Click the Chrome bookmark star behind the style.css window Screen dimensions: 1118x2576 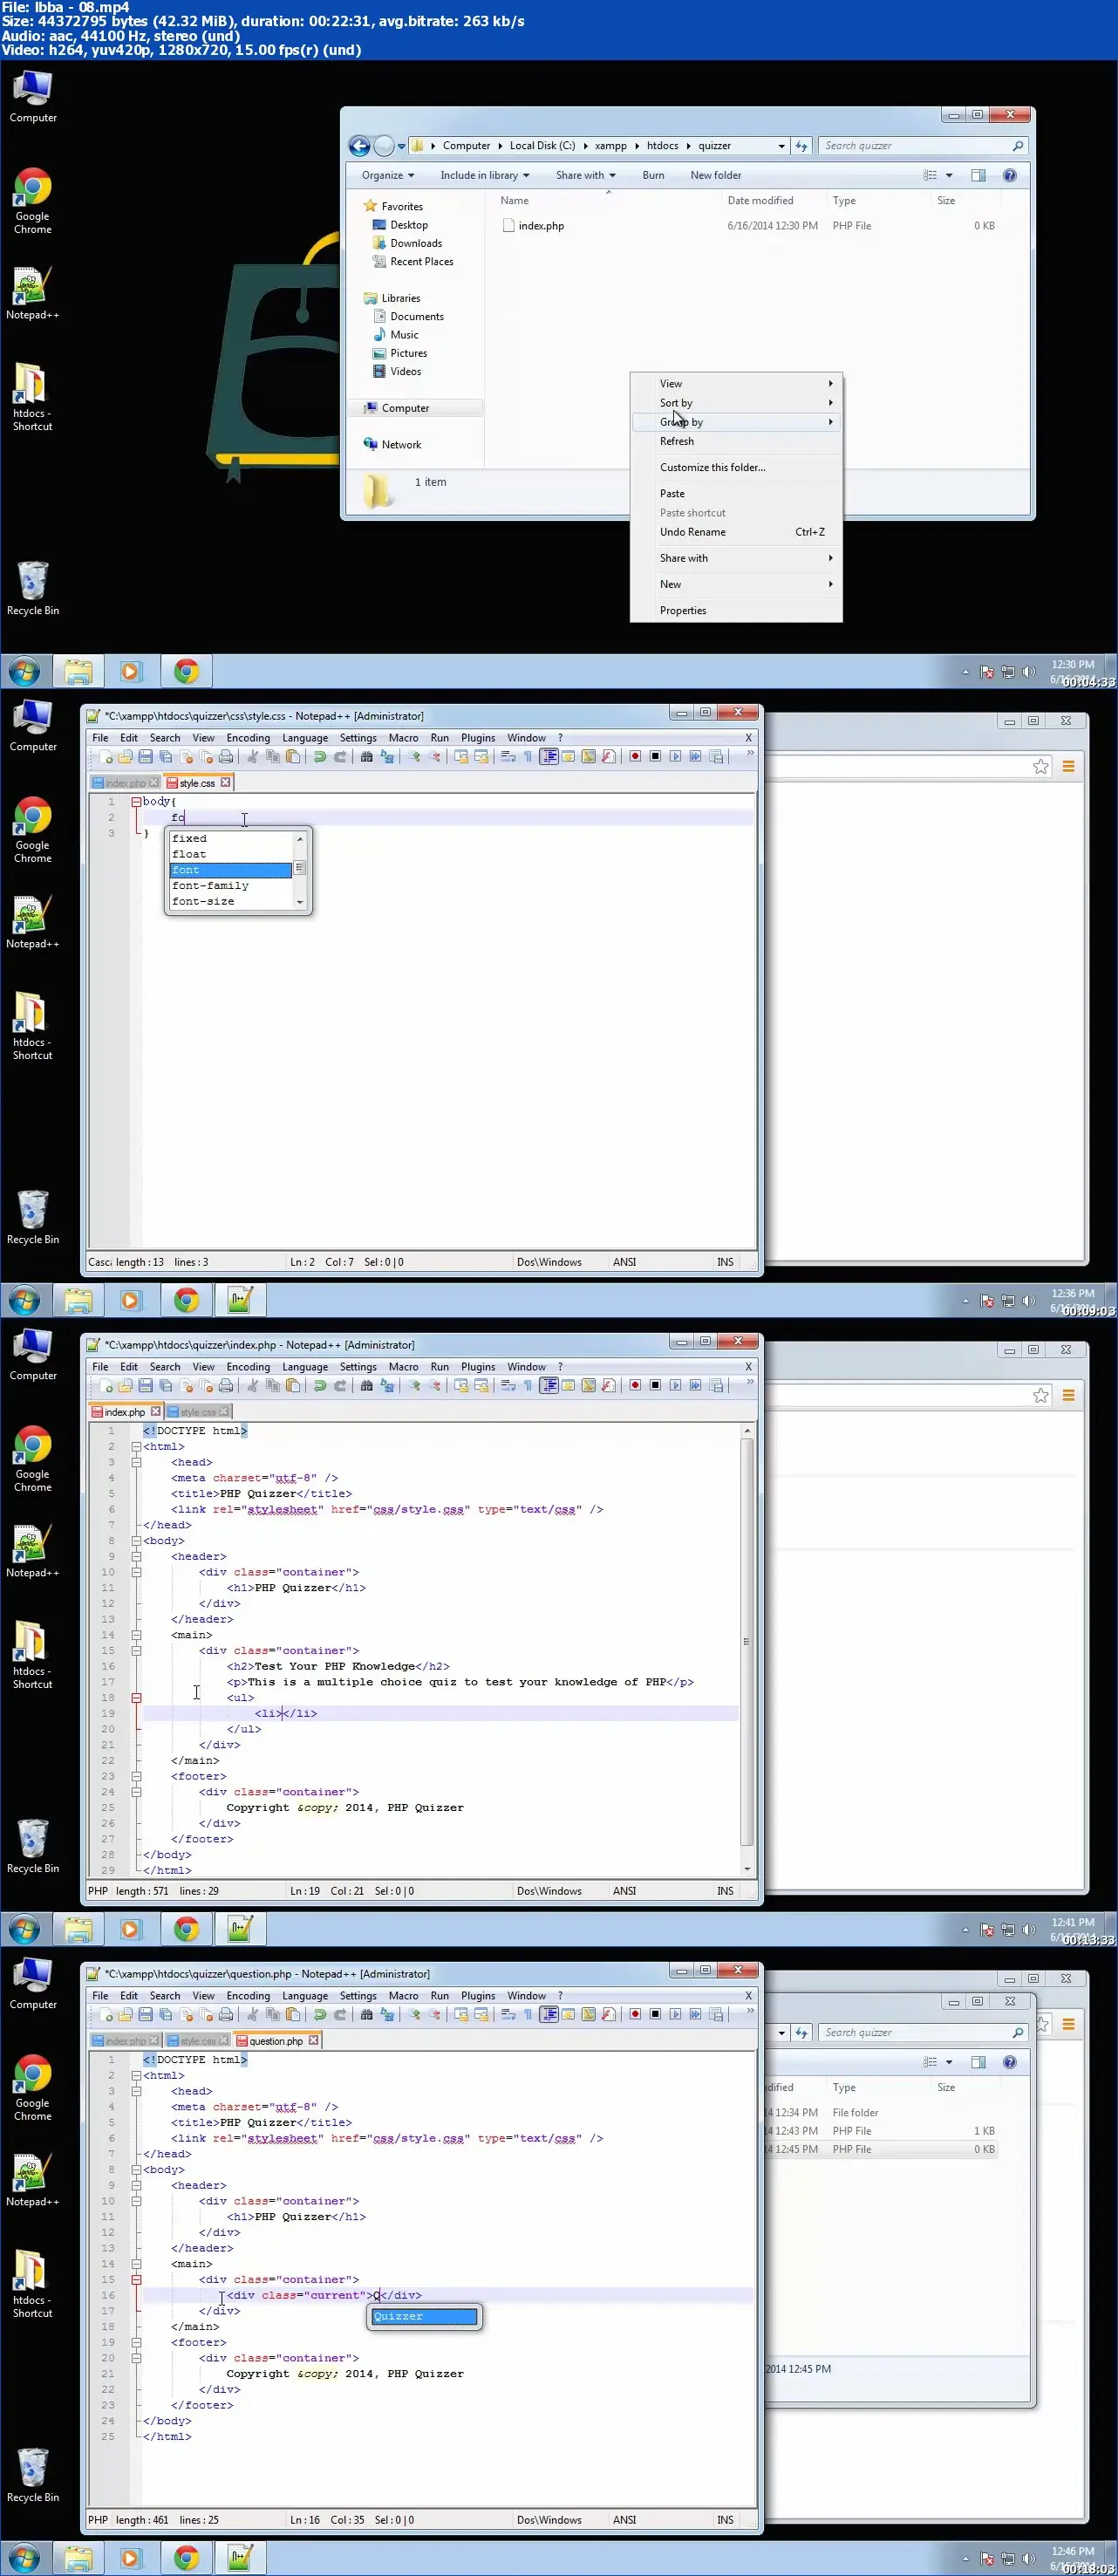coord(1041,767)
